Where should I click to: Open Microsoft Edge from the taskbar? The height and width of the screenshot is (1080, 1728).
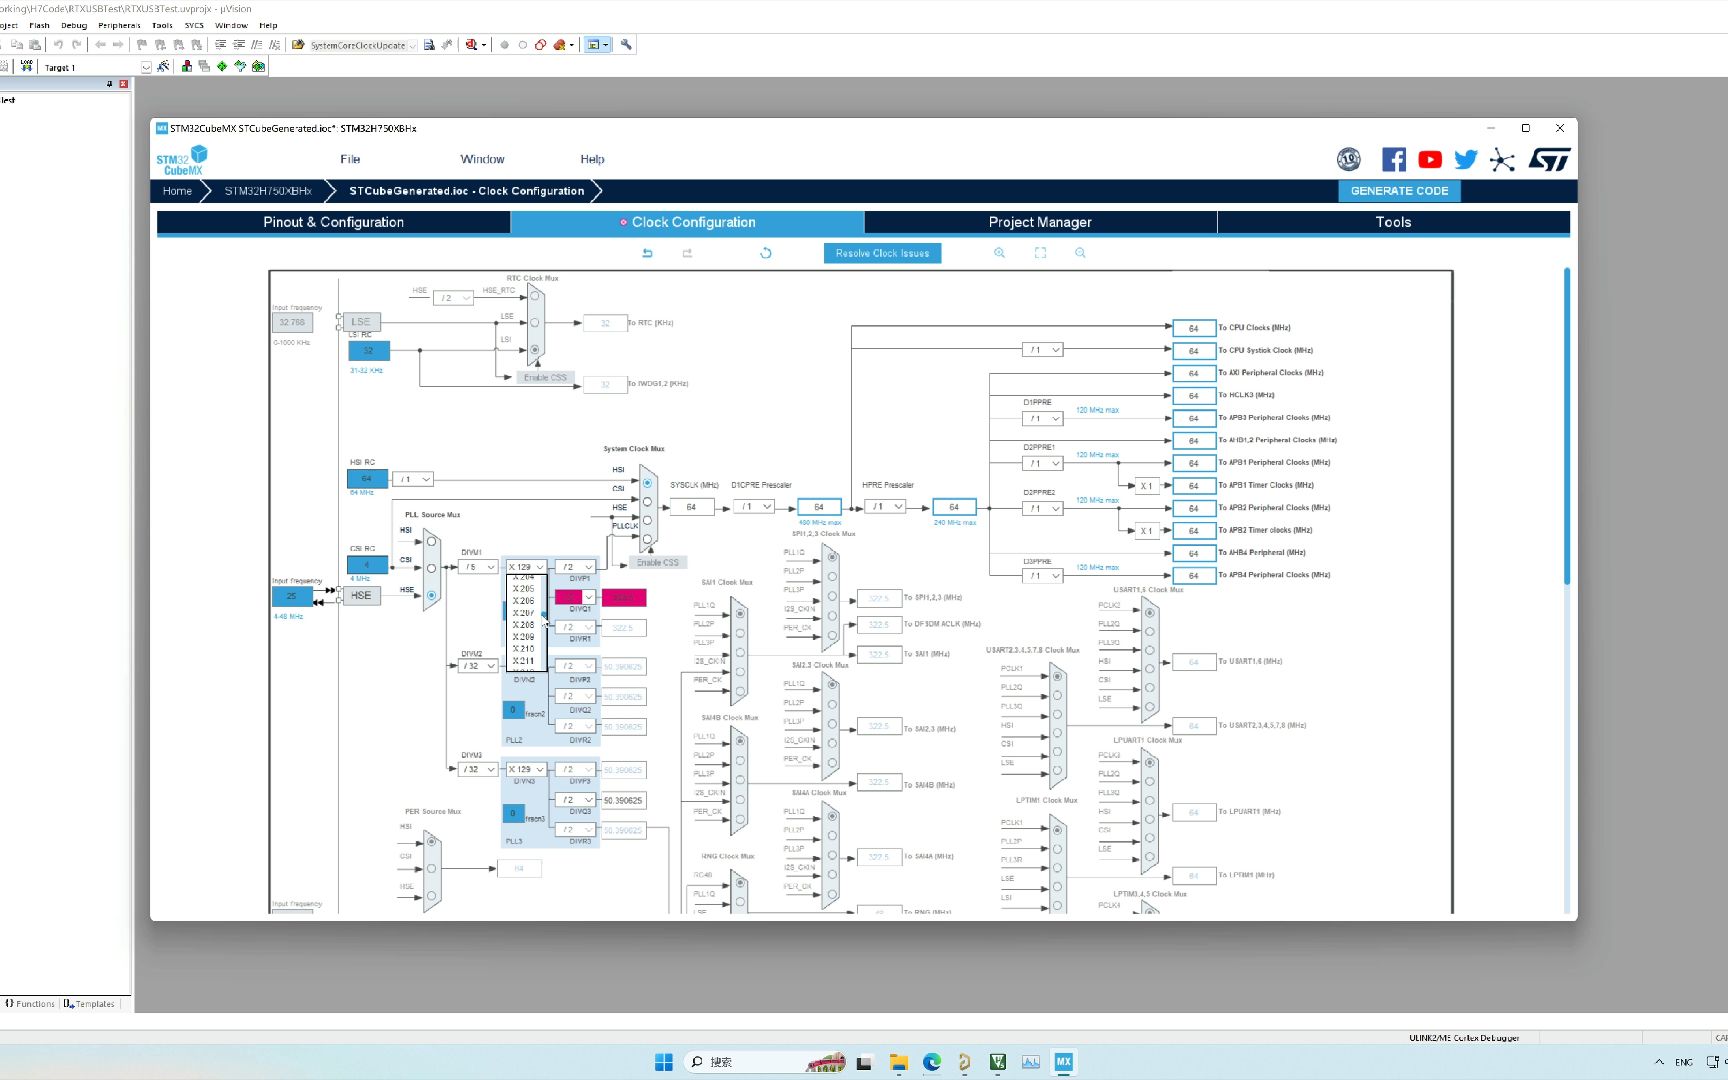(x=932, y=1062)
